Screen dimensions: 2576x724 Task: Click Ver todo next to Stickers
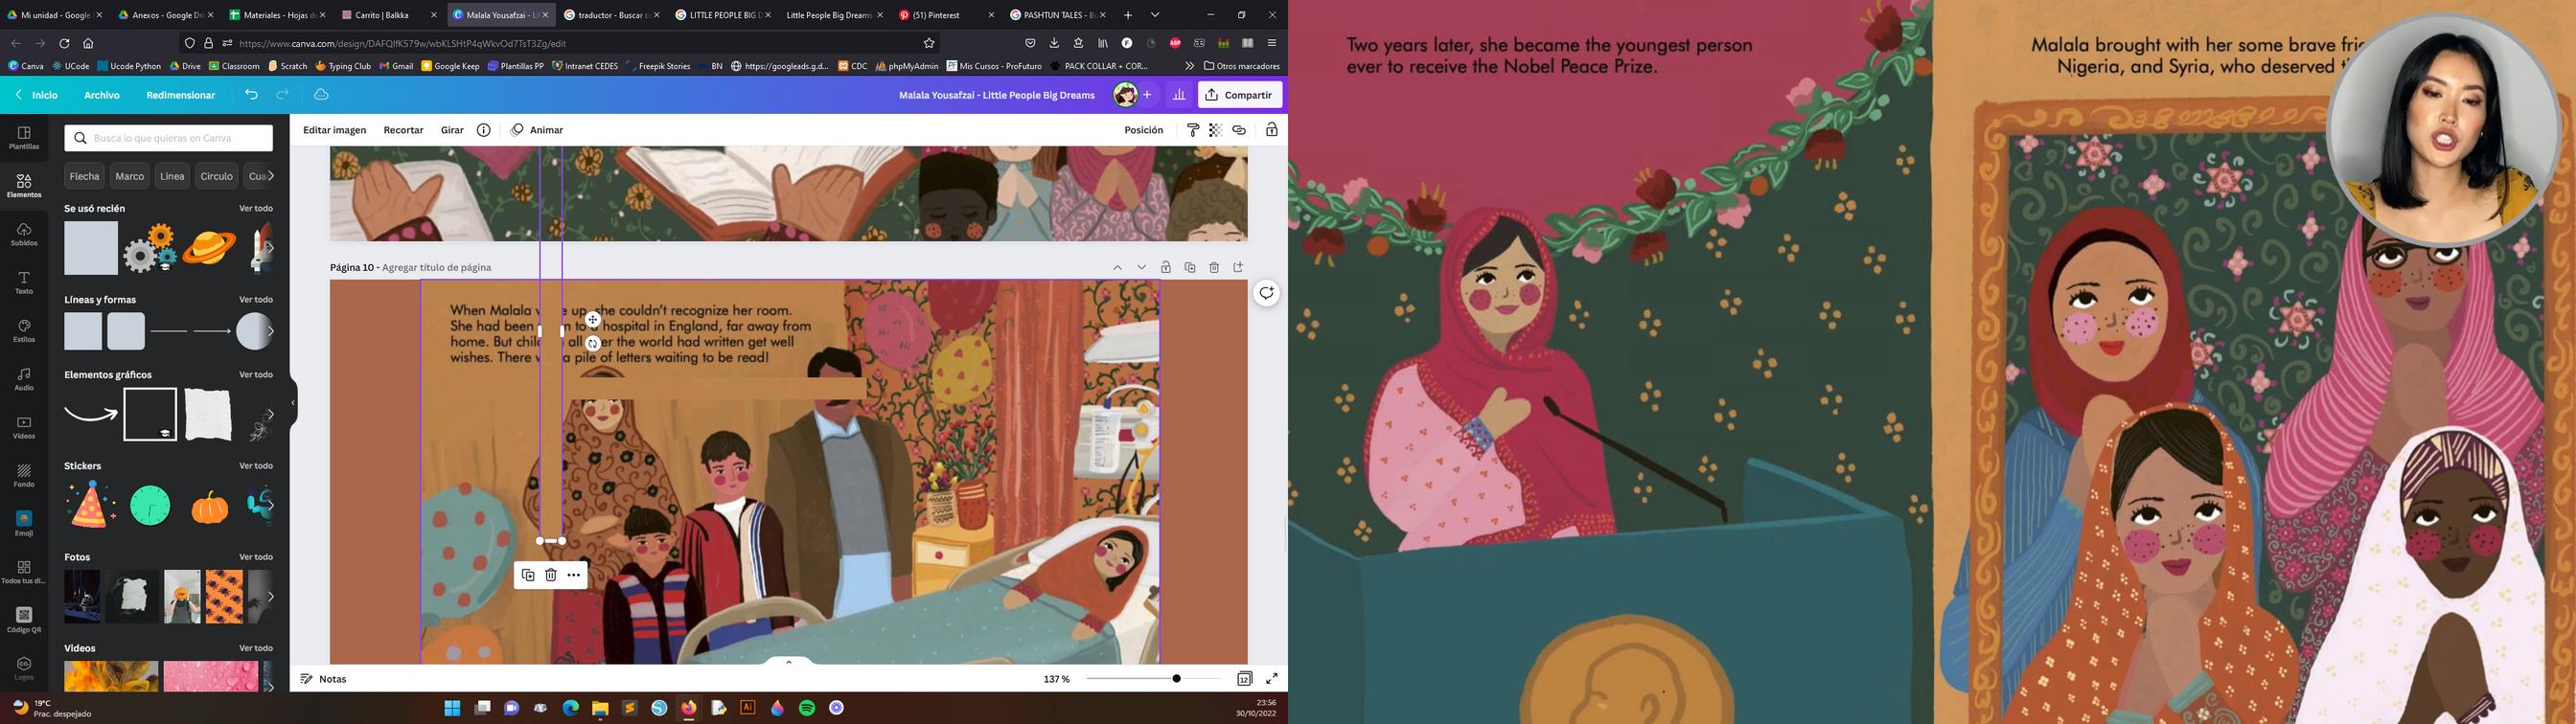(256, 466)
